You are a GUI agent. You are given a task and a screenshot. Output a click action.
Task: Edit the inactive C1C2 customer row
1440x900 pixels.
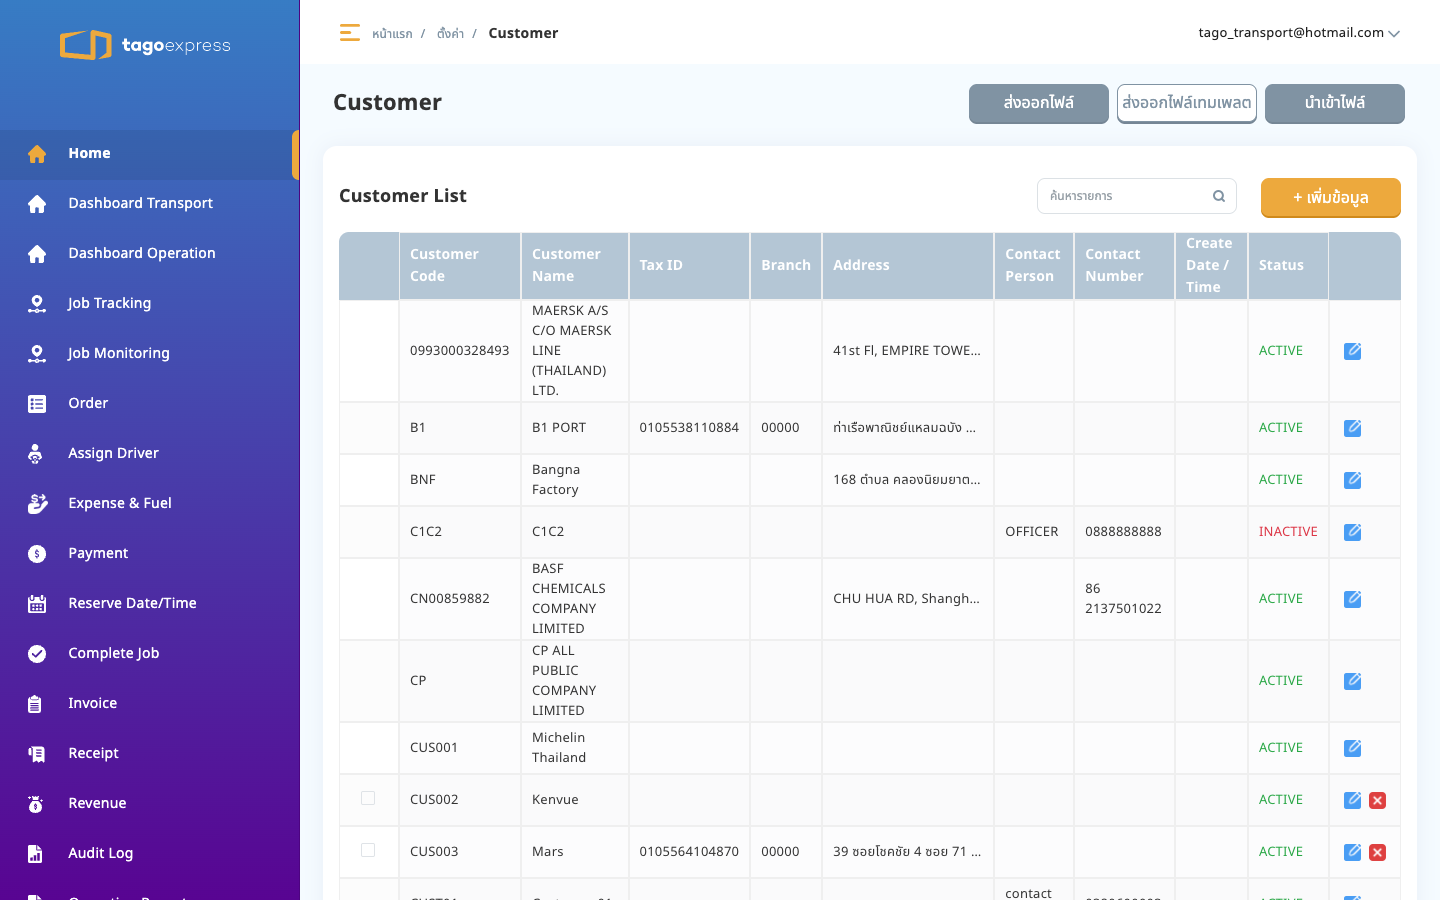(1353, 532)
